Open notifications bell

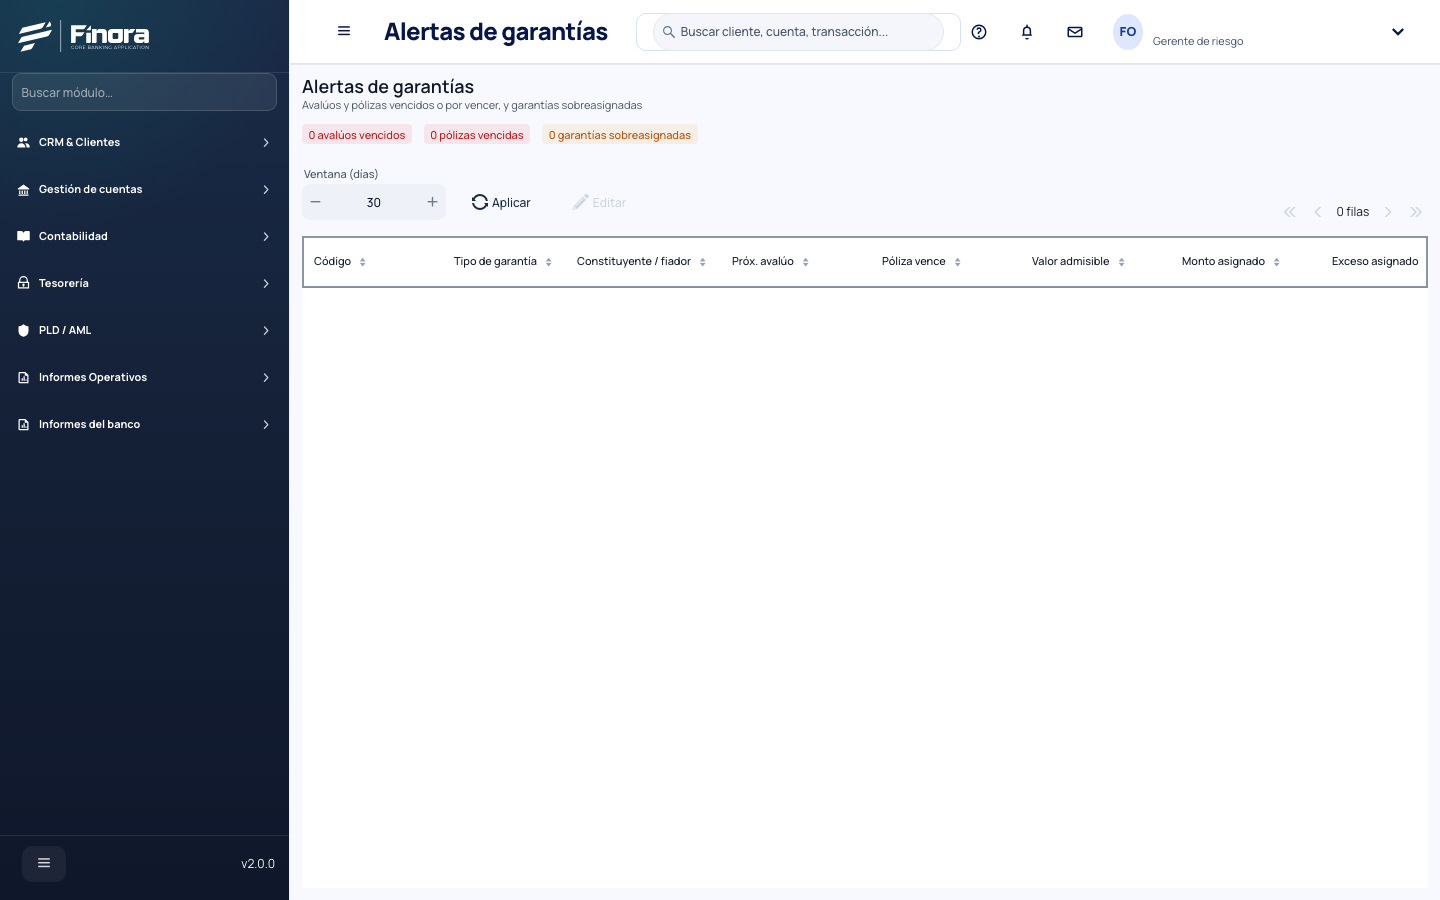[x=1027, y=32]
